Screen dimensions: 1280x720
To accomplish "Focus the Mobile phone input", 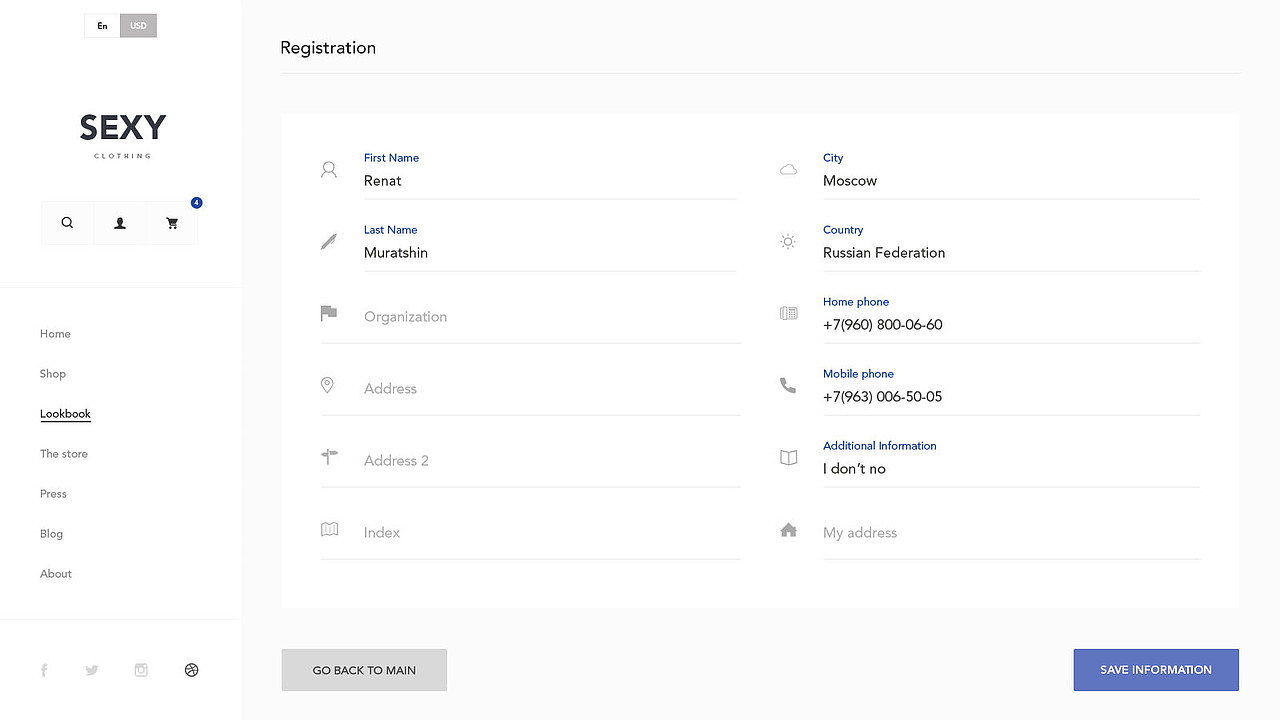I will [1010, 397].
